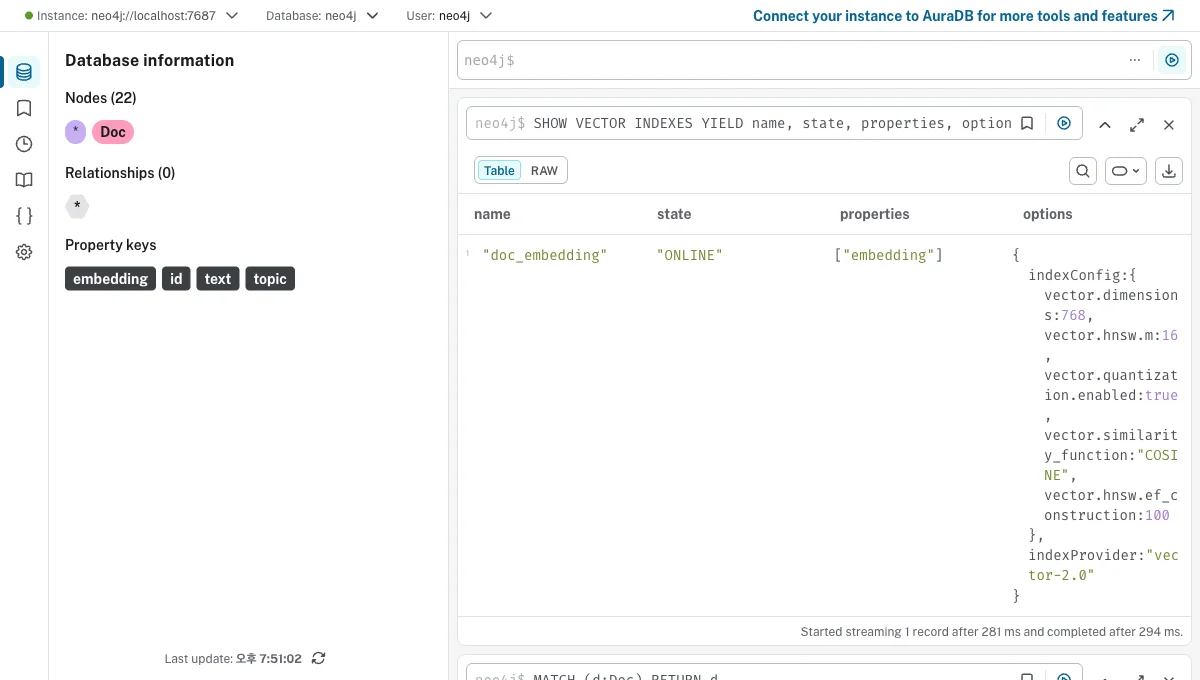Search within the result table

(1083, 171)
